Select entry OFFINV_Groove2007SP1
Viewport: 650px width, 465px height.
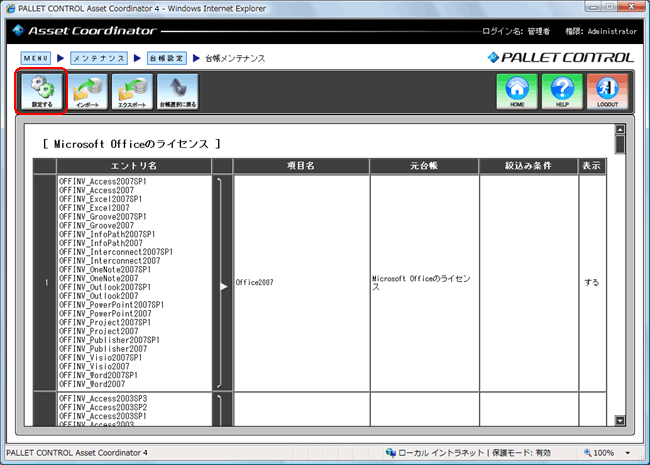coord(102,217)
